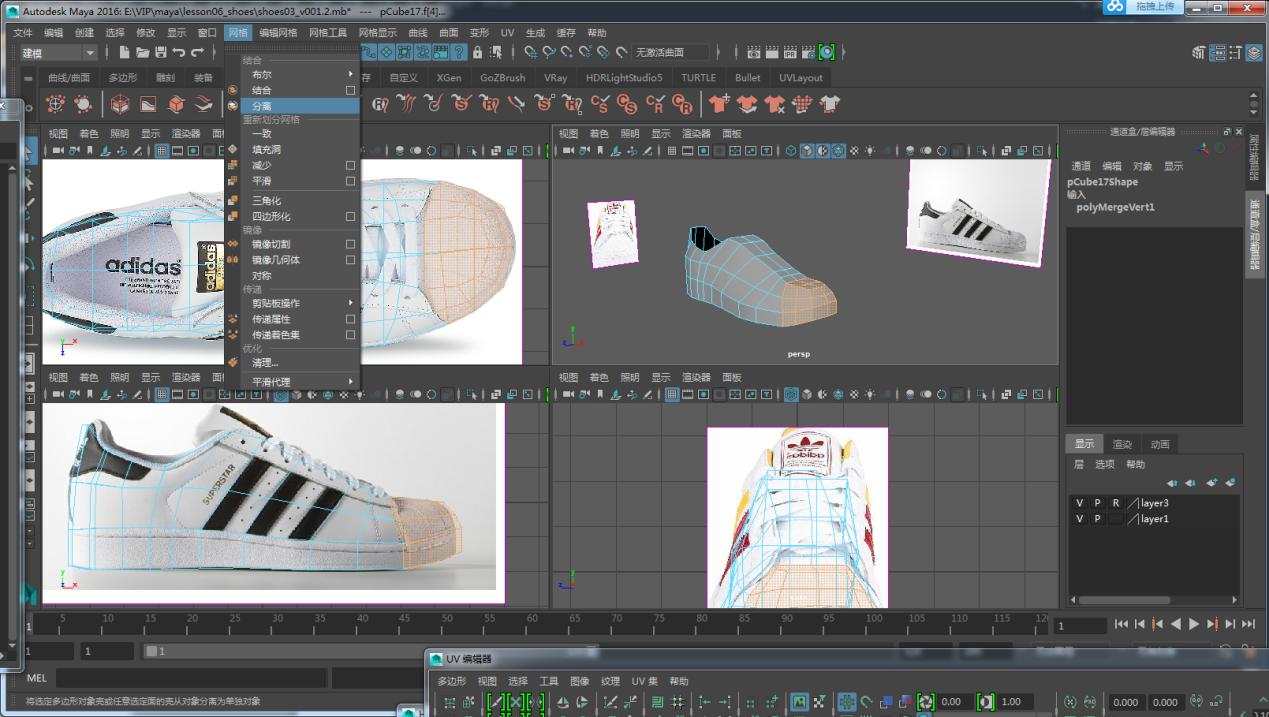Open the 渲染器 menu in perspective viewport

point(696,133)
